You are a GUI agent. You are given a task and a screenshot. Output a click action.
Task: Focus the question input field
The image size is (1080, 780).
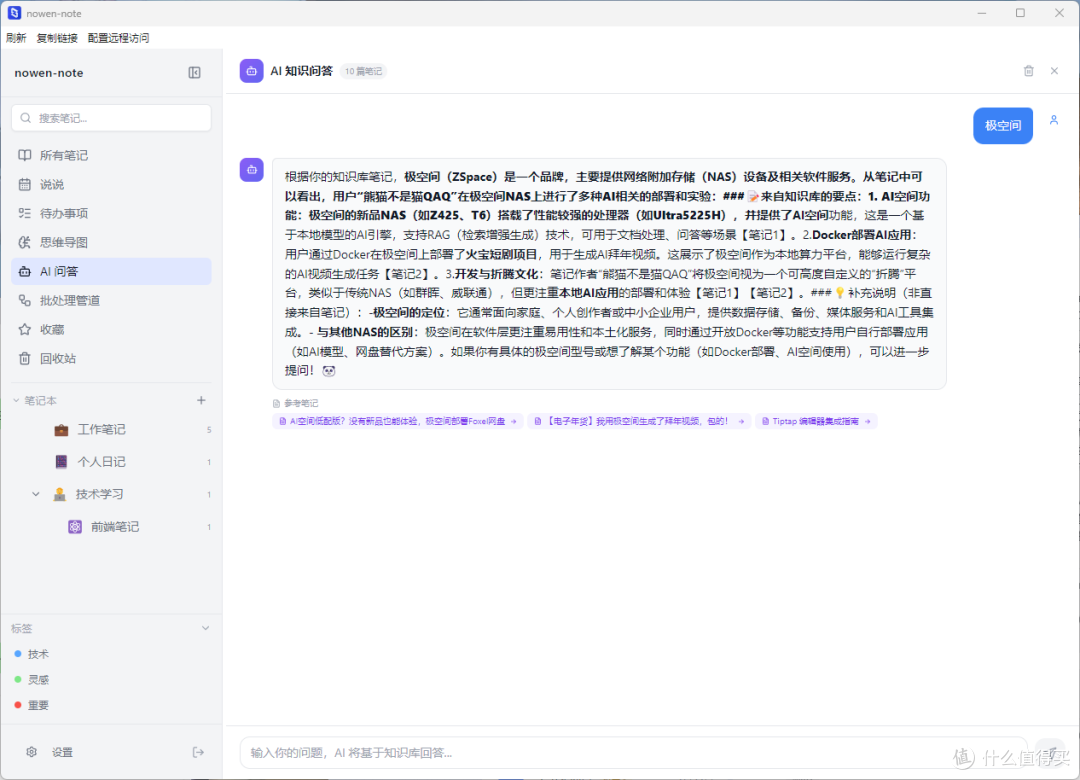click(634, 752)
